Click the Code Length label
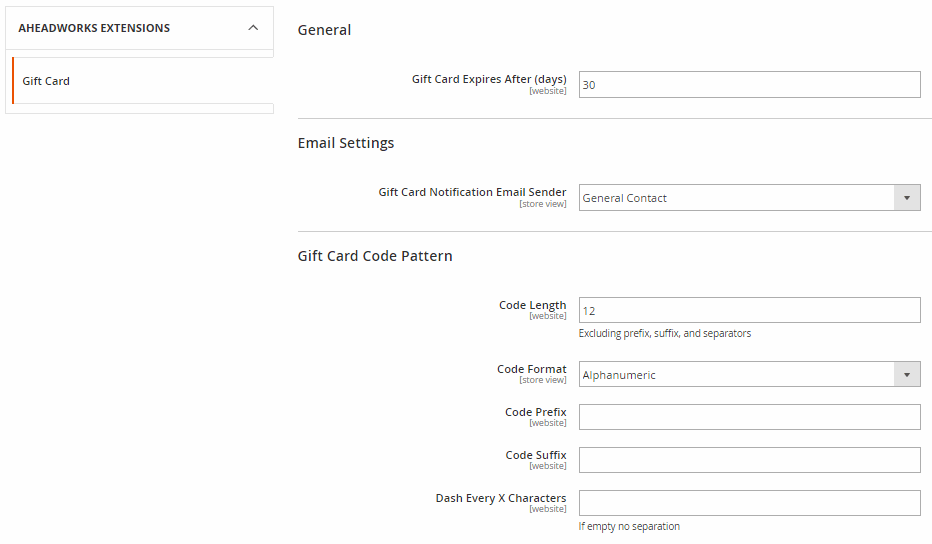This screenshot has height=544, width=932. [533, 305]
